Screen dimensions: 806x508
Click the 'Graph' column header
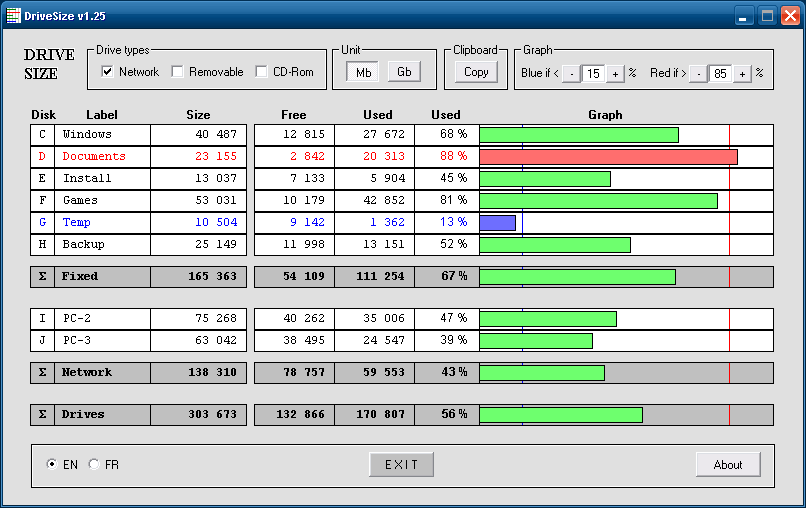pyautogui.click(x=605, y=115)
